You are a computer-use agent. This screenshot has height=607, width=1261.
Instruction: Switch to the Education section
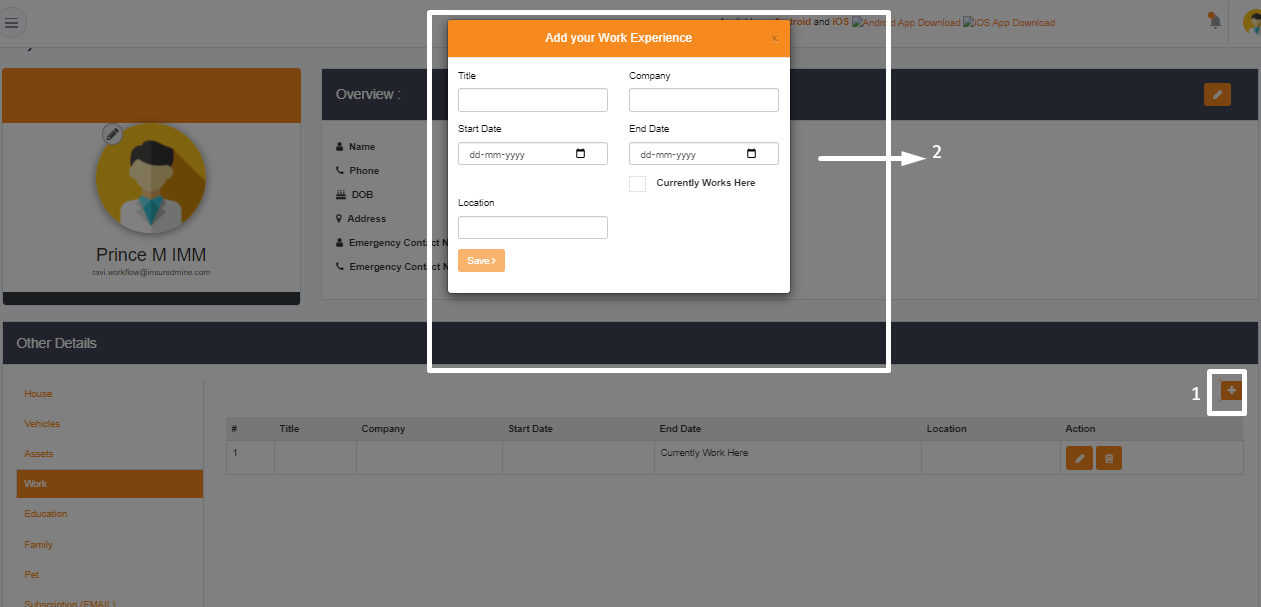(x=46, y=514)
